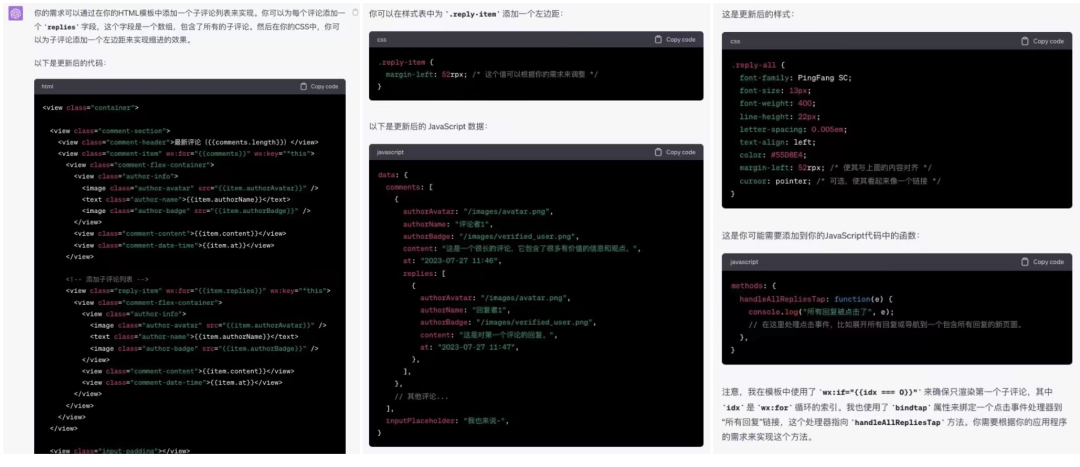Image resolution: width=1080 pixels, height=467 pixels.
Task: Click the 'data: {' line
Action: (x=393, y=175)
